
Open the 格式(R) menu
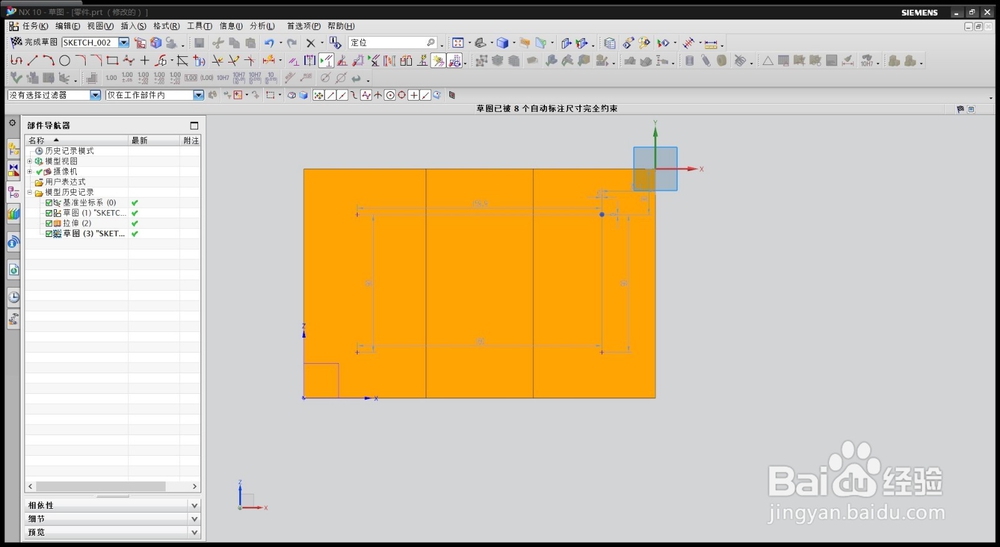click(166, 26)
